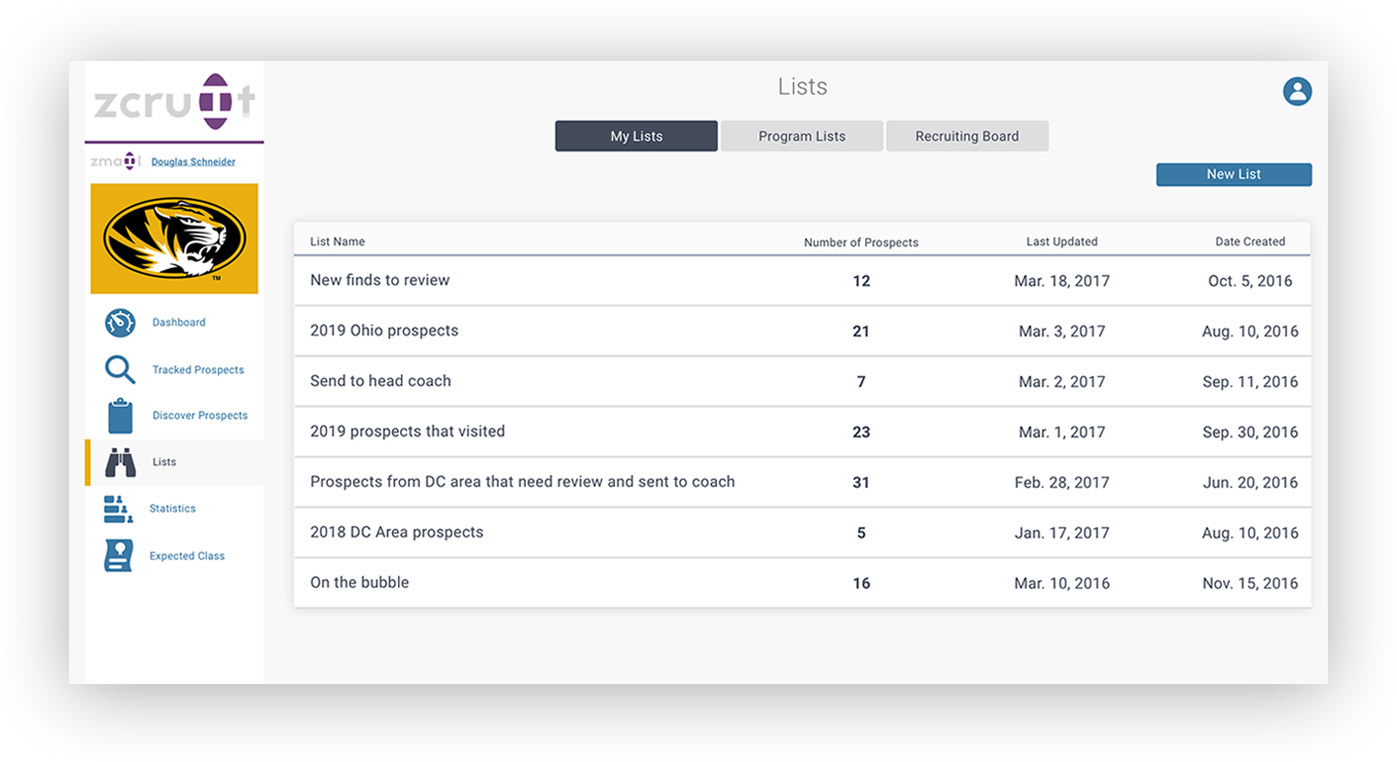Open Expected Class in sidebar
The height and width of the screenshot is (762, 1397).
pyautogui.click(x=187, y=556)
